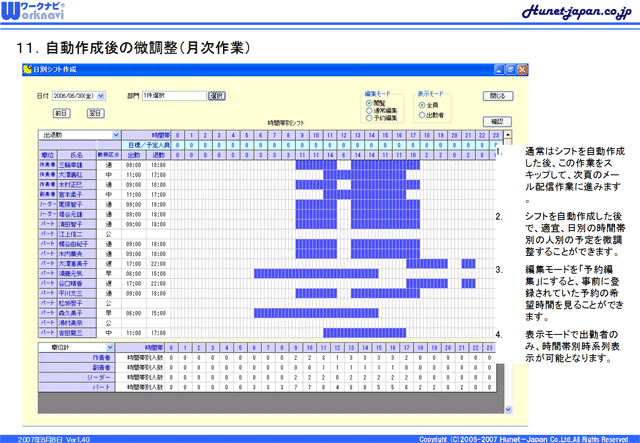
Task: Select 全員 display mode
Action: point(421,104)
